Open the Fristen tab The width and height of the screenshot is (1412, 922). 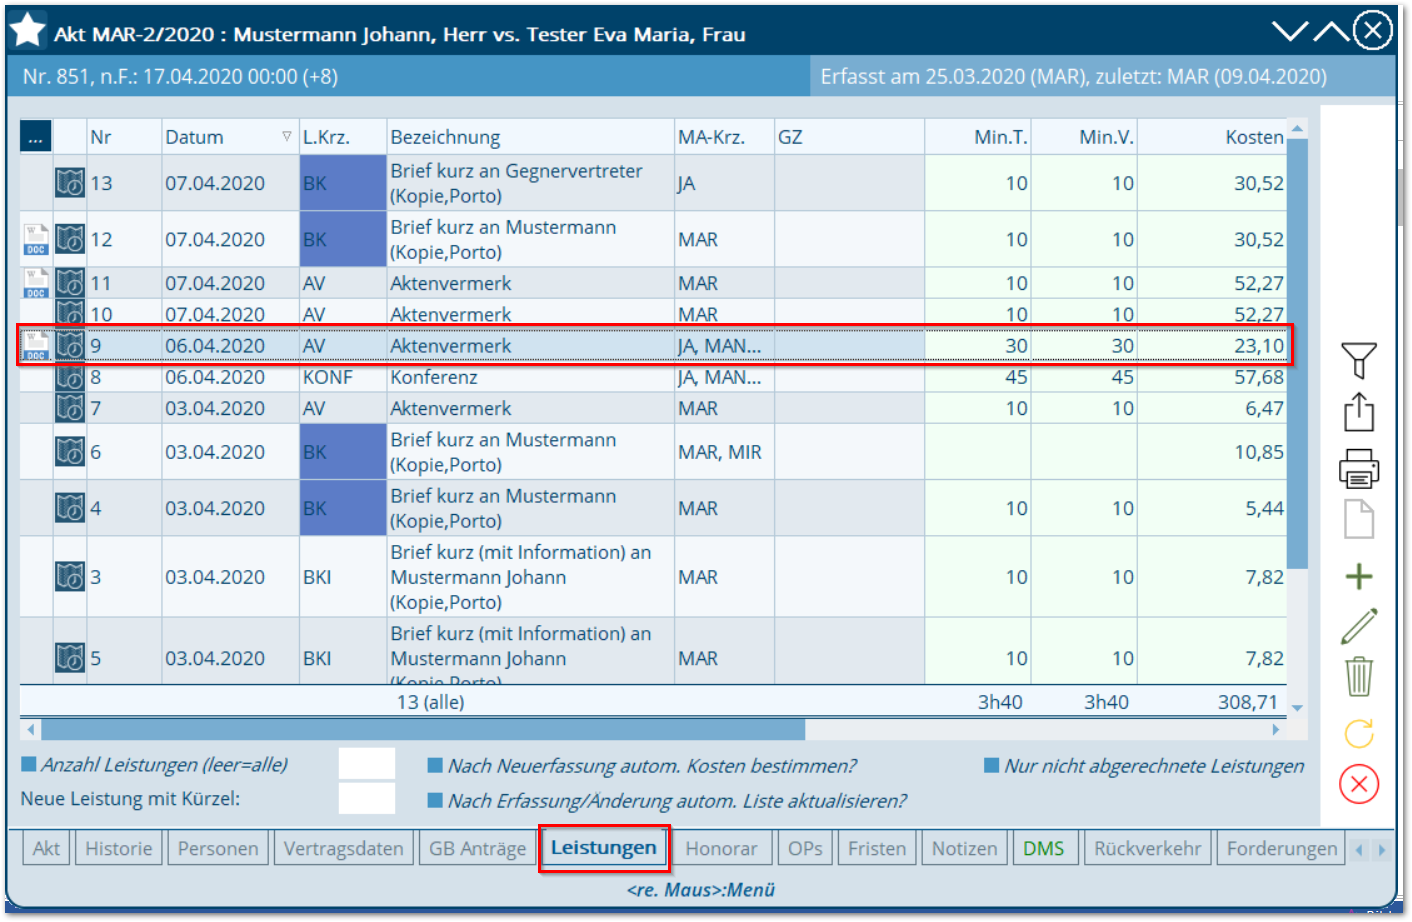pyautogui.click(x=877, y=849)
